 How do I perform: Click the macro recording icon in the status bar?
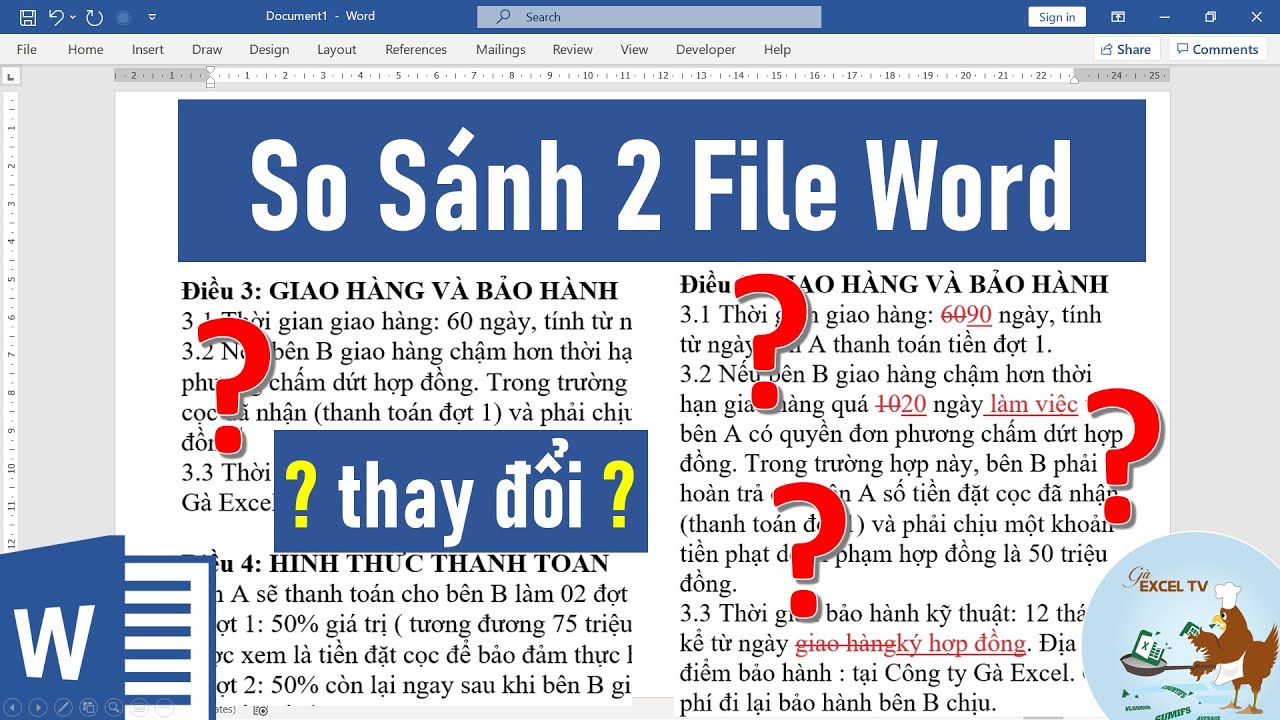261,710
